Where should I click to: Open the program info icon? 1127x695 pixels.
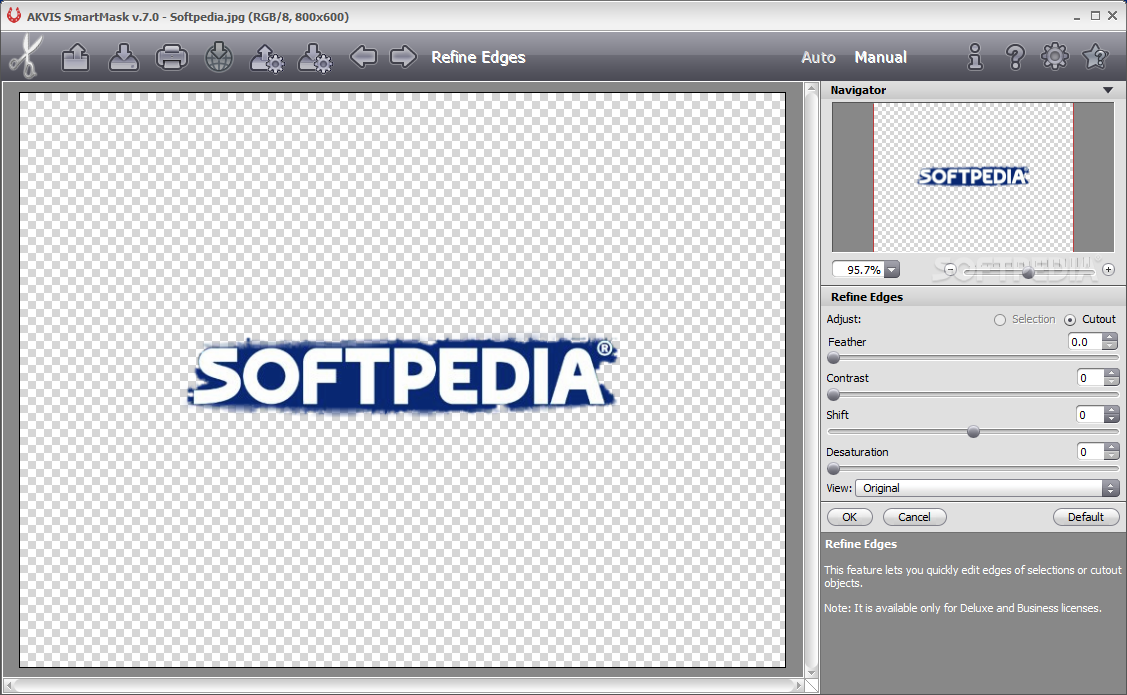tap(975, 57)
